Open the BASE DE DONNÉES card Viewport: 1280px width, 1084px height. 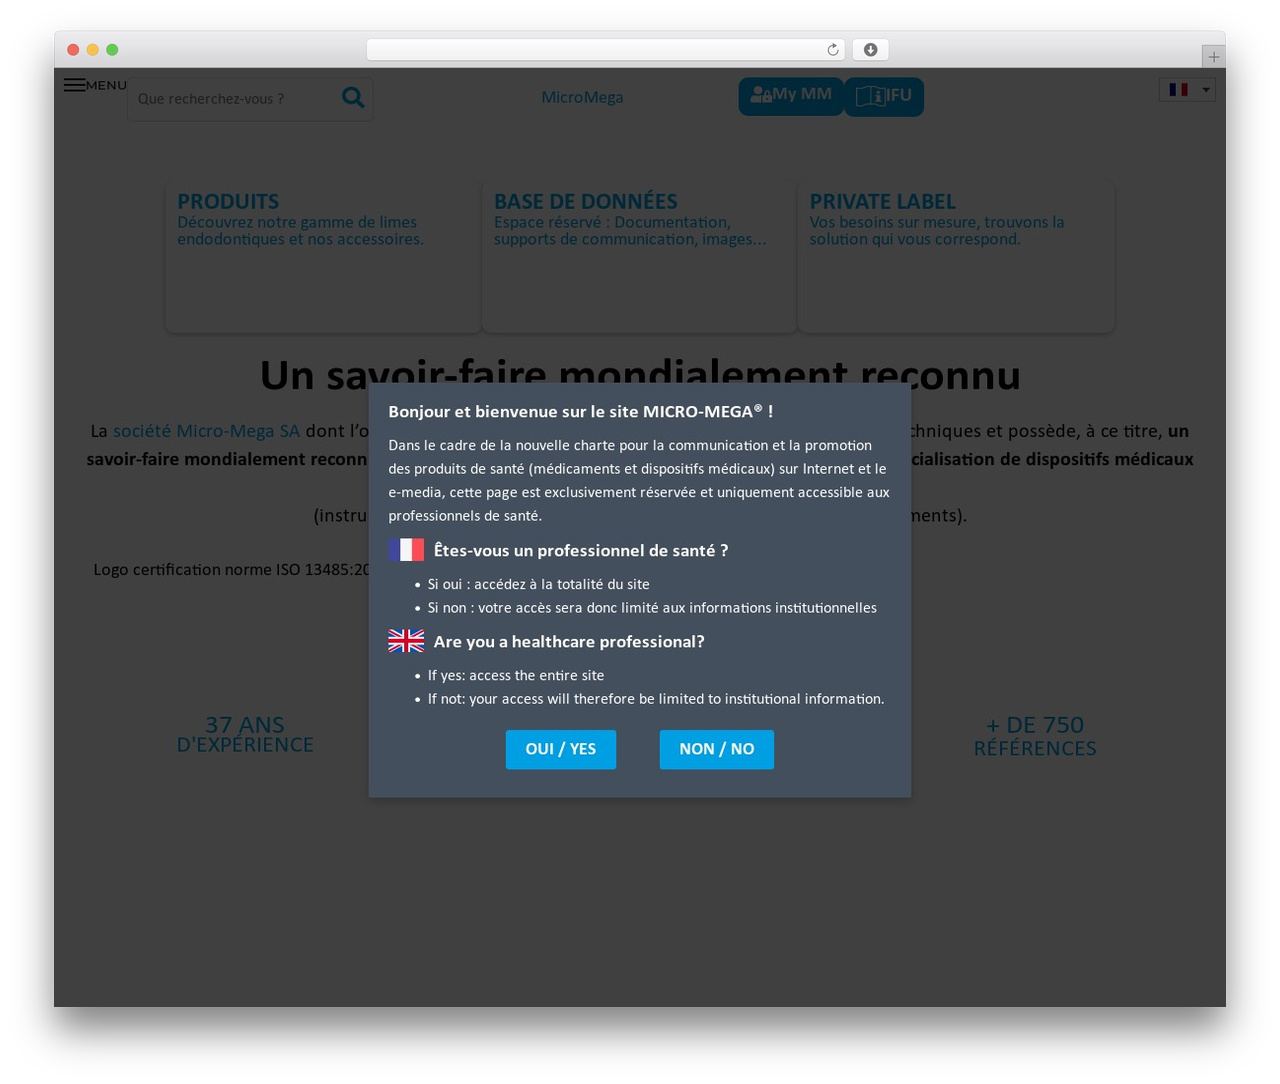click(639, 257)
